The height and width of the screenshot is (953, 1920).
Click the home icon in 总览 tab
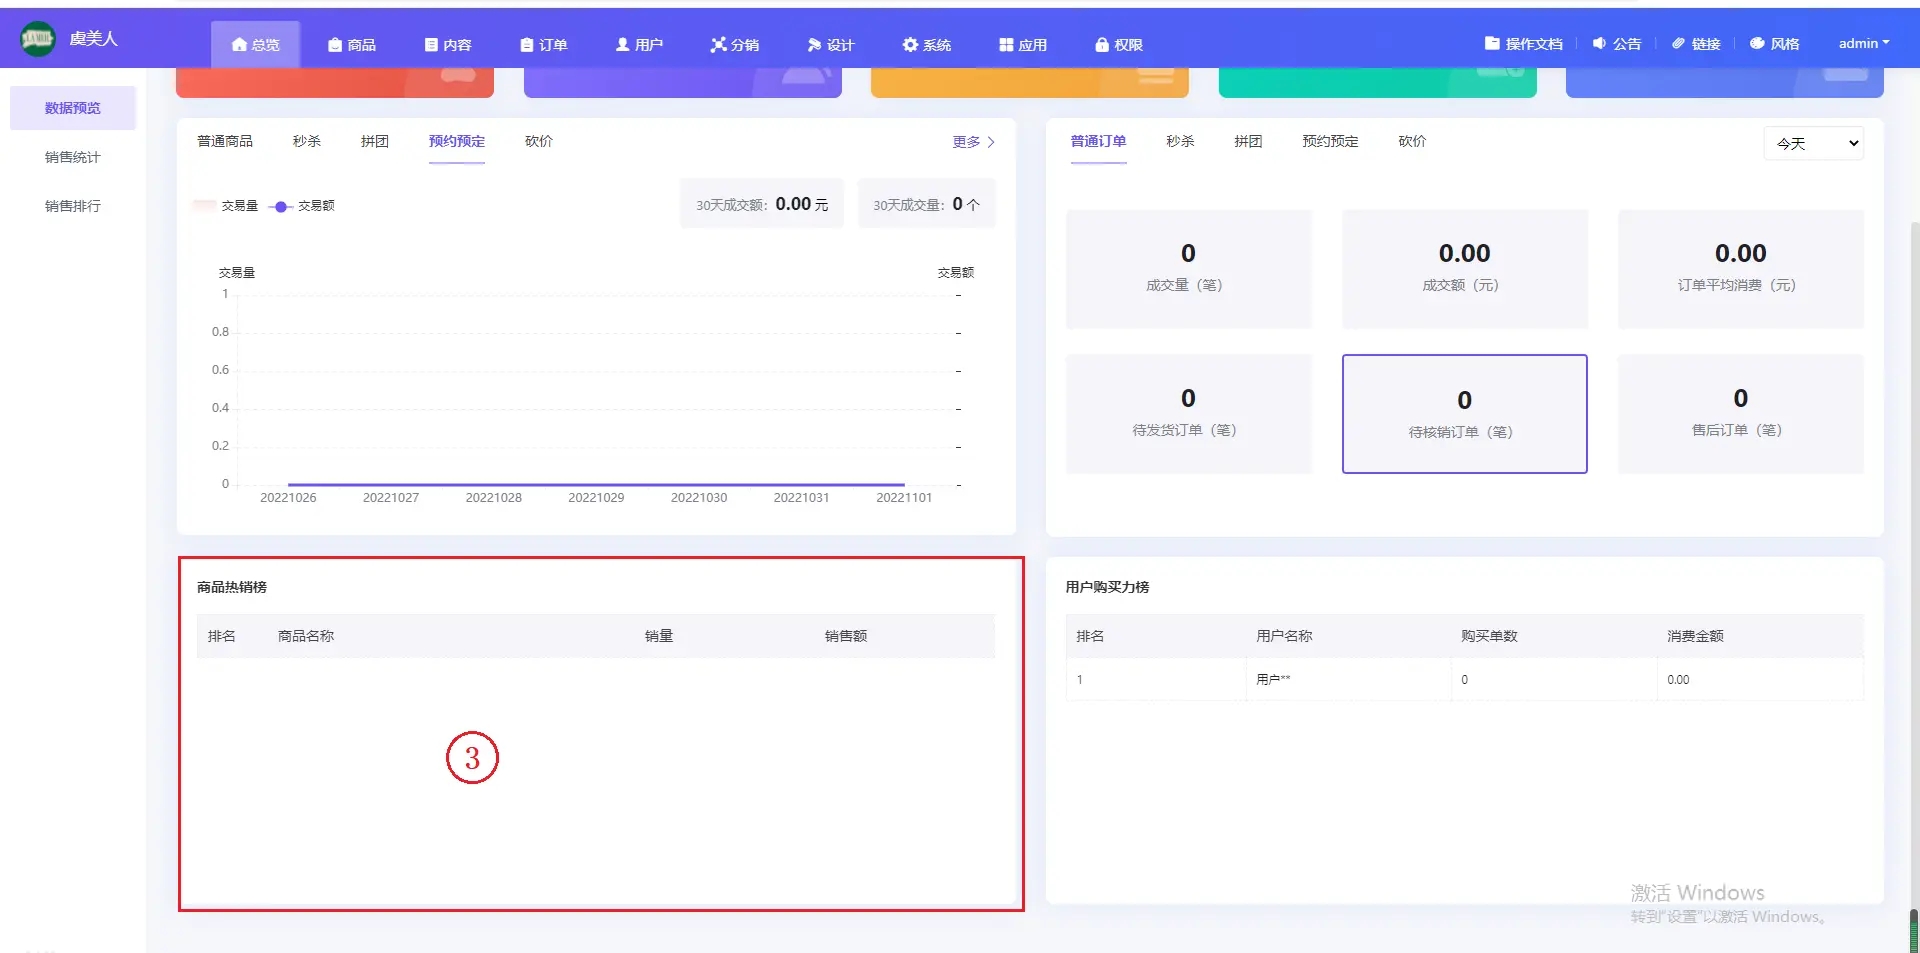click(239, 45)
